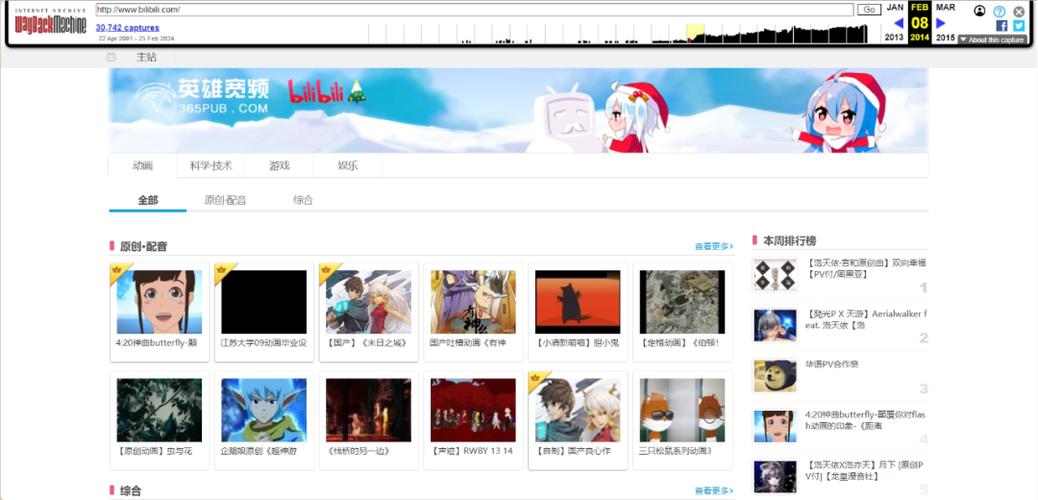The height and width of the screenshot is (500, 1038).
Task: Click ranking #4 thumbnail butterfly flash
Action: pyautogui.click(x=775, y=426)
